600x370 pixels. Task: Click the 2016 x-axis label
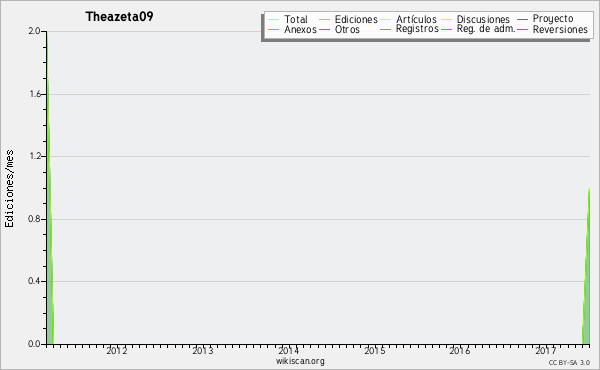(x=460, y=350)
